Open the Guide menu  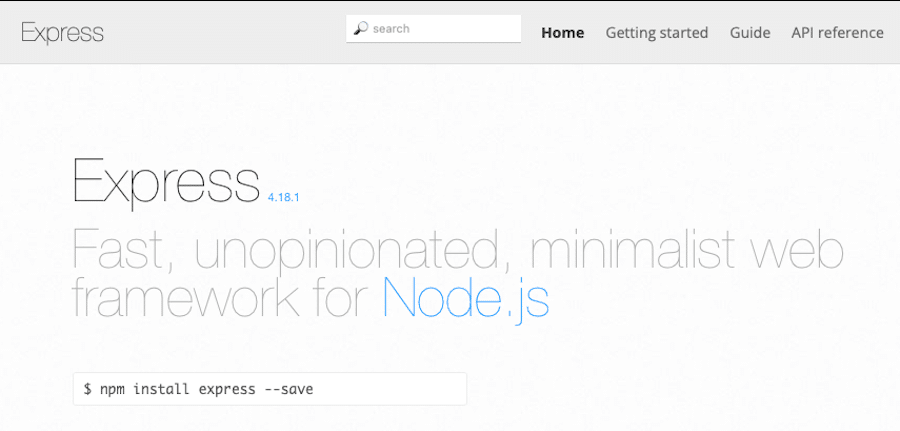click(x=750, y=33)
